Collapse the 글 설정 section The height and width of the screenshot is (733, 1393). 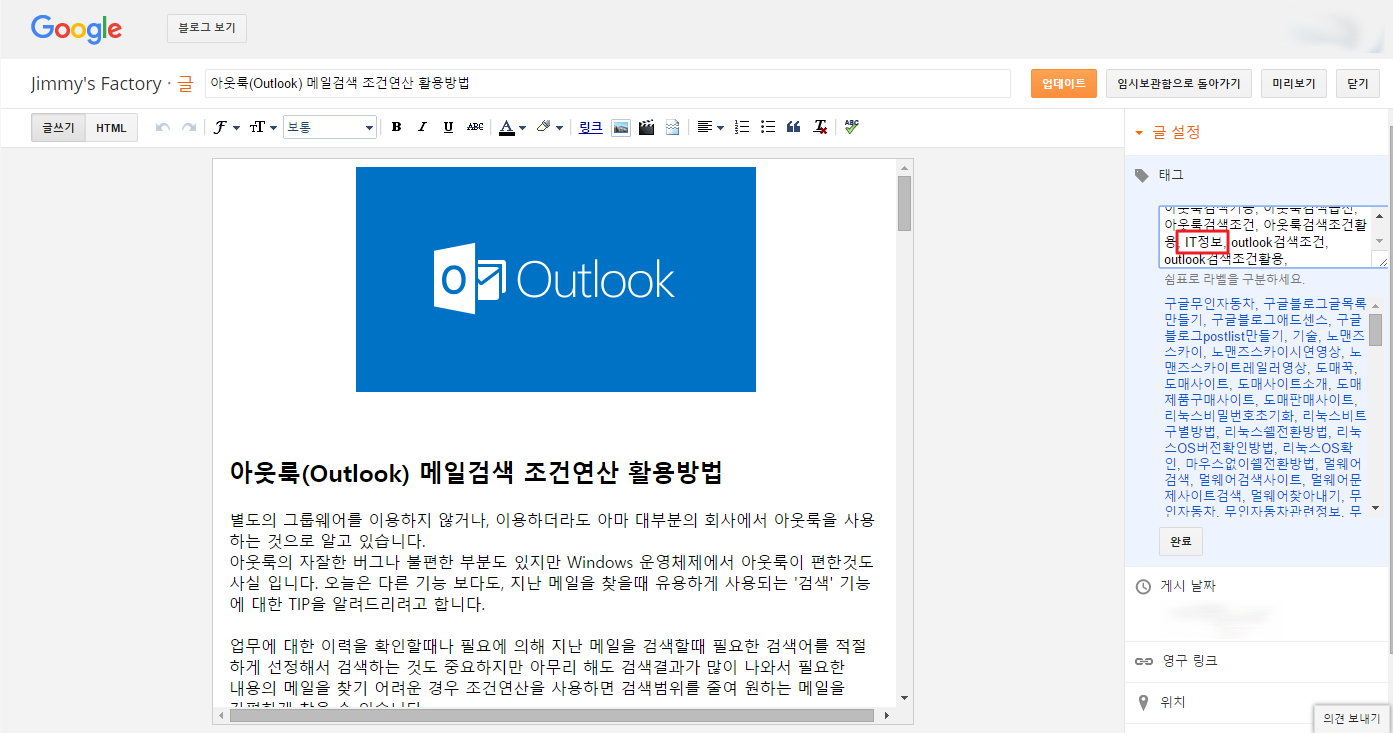pyautogui.click(x=1168, y=132)
